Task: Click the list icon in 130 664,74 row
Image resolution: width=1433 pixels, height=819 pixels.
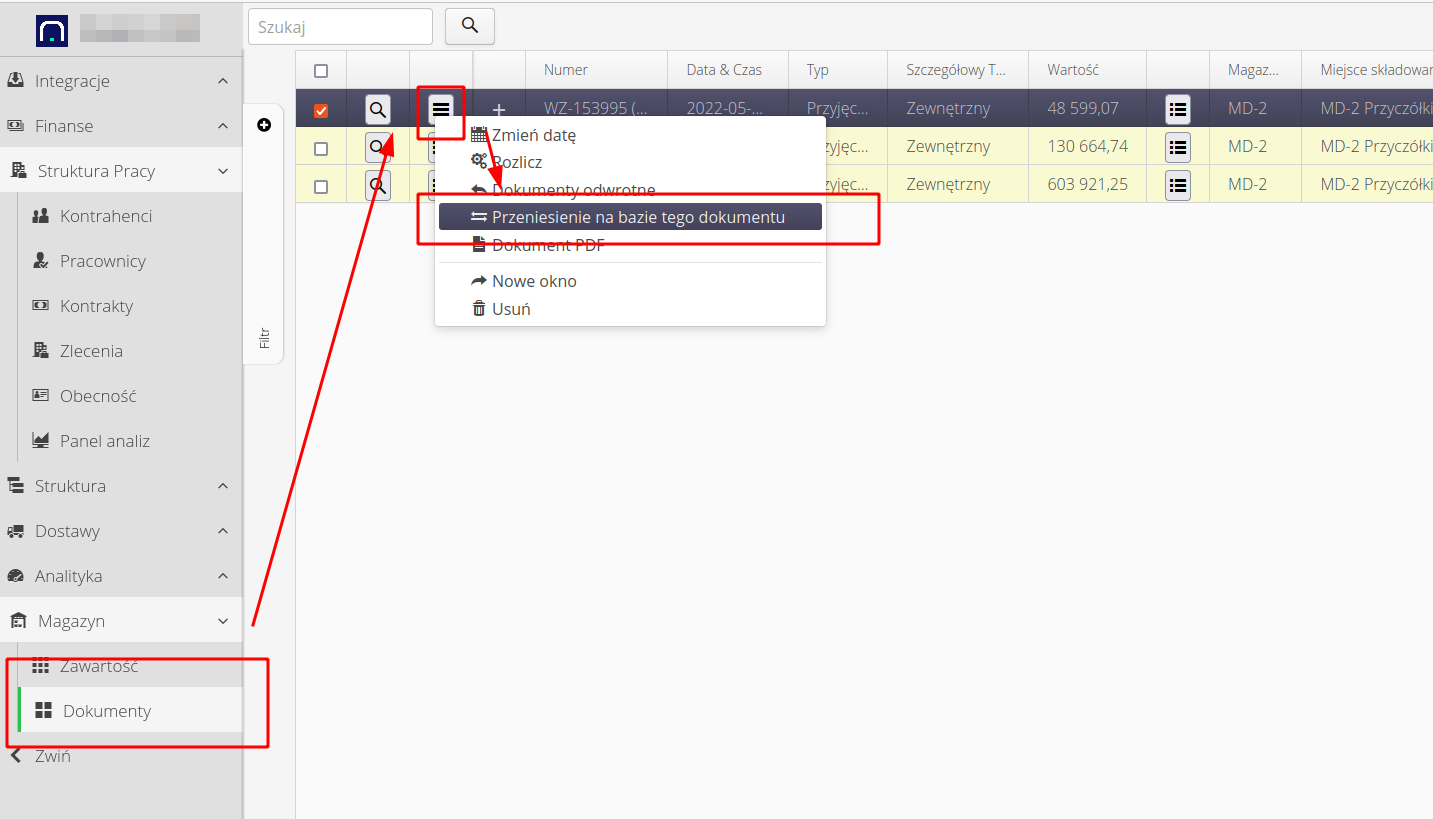Action: pyautogui.click(x=1178, y=147)
